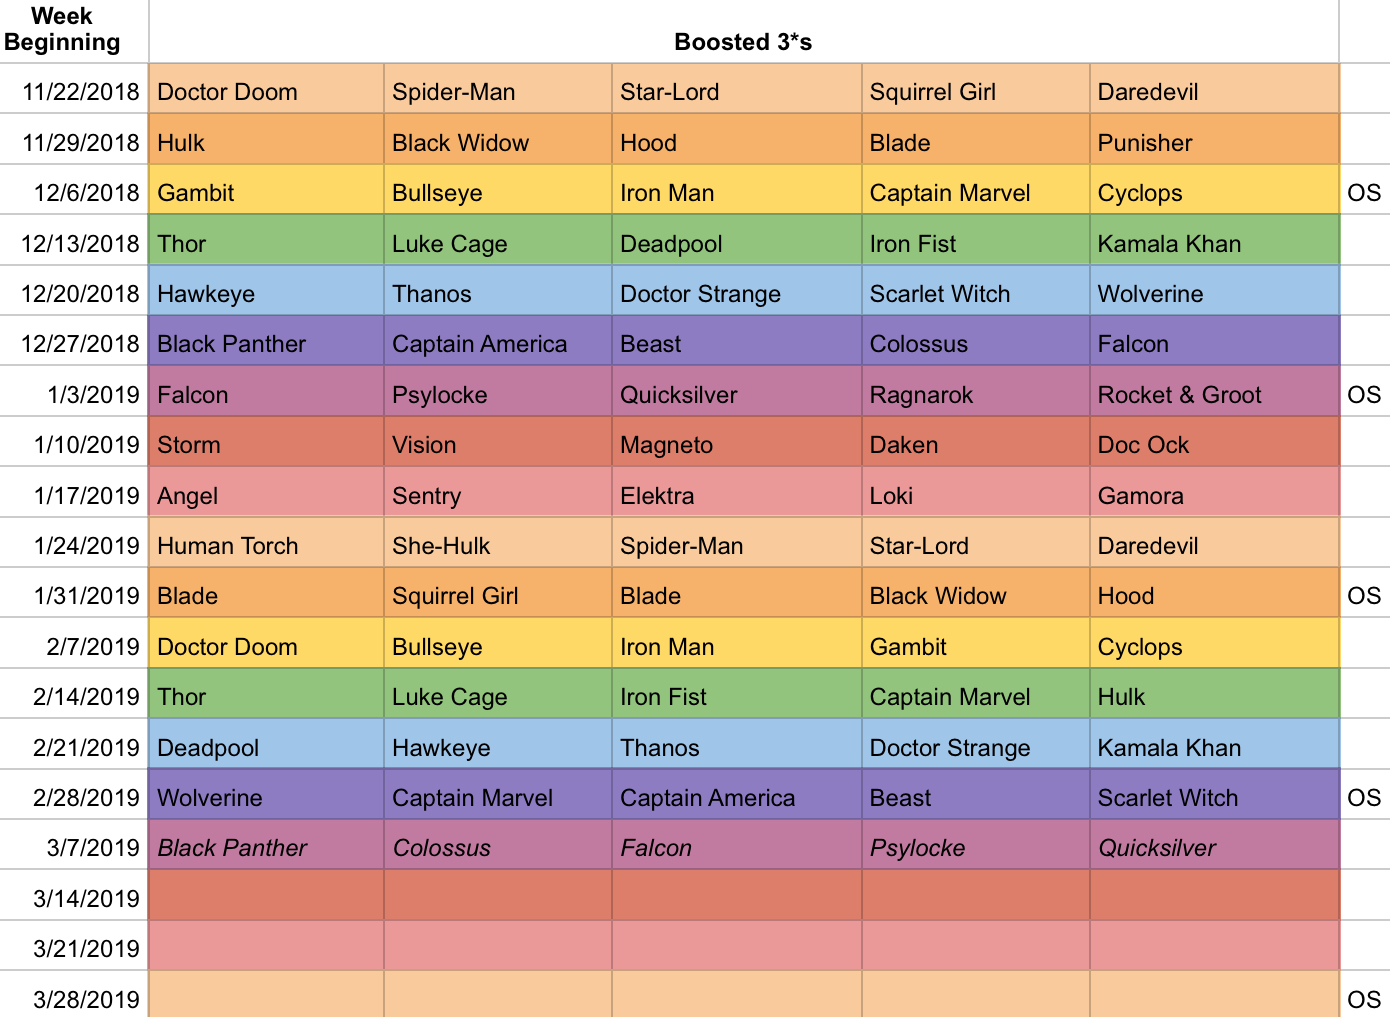Select the 2/7/2019 date cell
Screen dimensions: 1390x1017
click(x=74, y=644)
